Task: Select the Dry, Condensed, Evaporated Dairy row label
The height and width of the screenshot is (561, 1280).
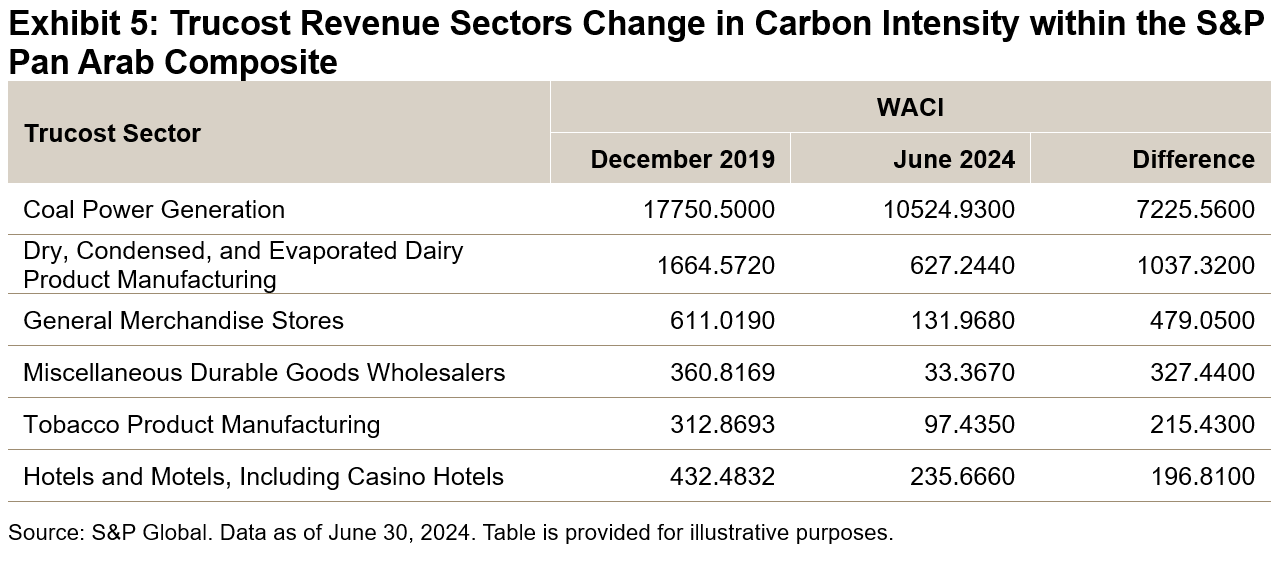Action: click(243, 265)
